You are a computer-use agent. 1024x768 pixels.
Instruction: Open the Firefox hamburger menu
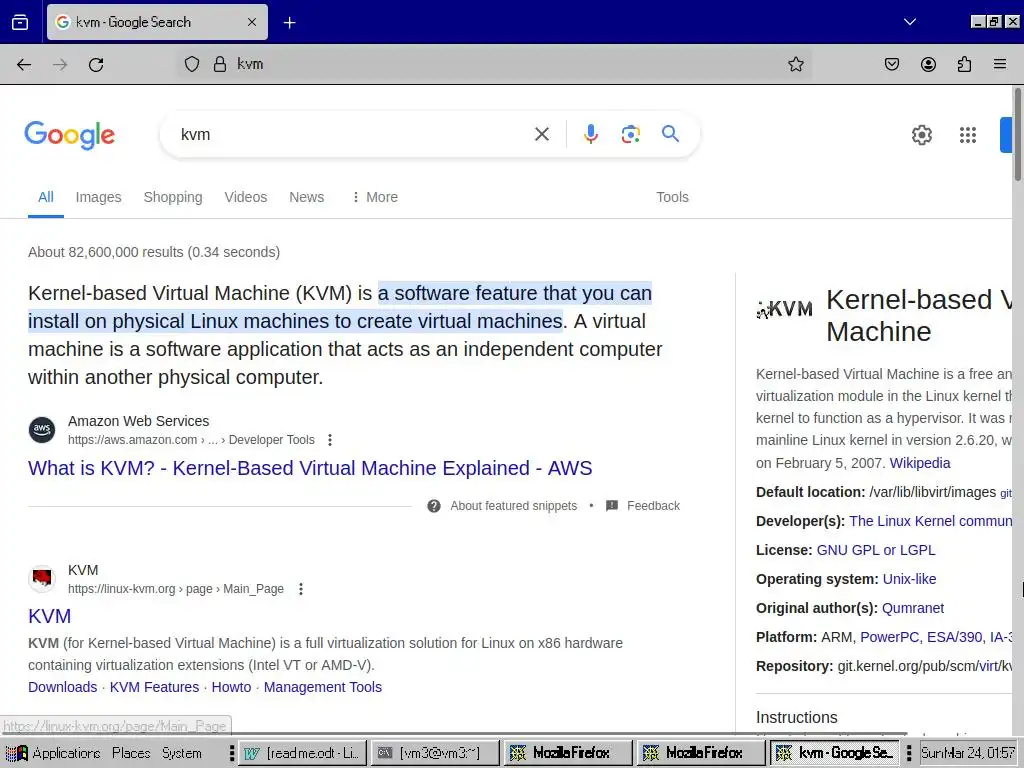tap(1000, 64)
